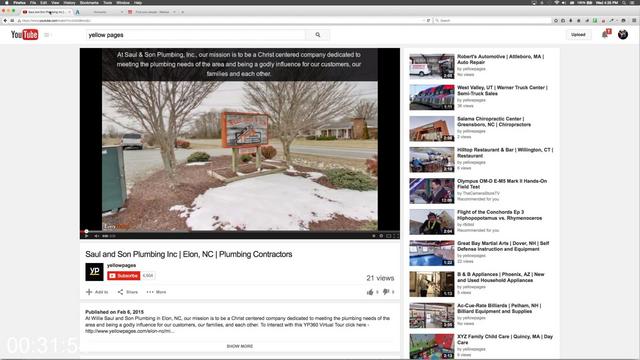This screenshot has width=640, height=360.
Task: Open the notifications bell
Action: (x=605, y=35)
